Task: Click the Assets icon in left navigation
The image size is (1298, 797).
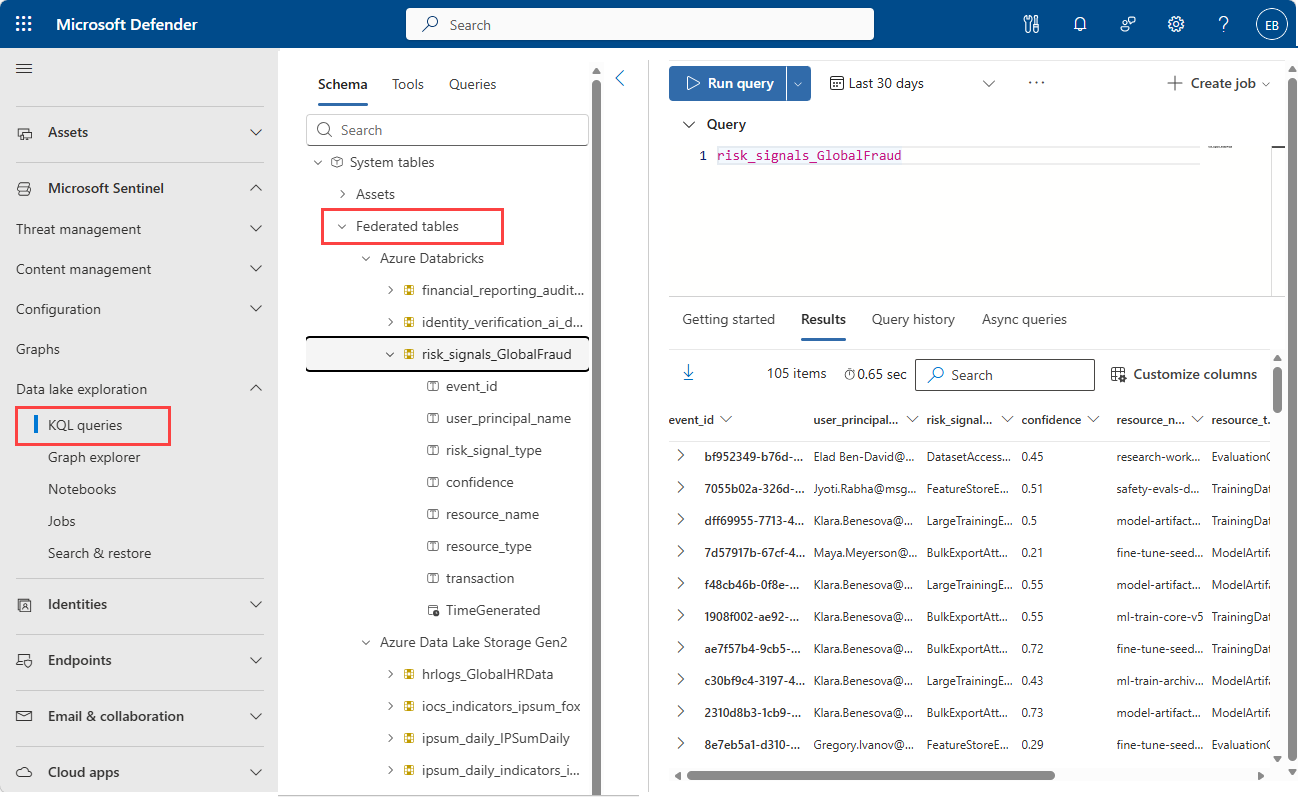Action: (25, 133)
